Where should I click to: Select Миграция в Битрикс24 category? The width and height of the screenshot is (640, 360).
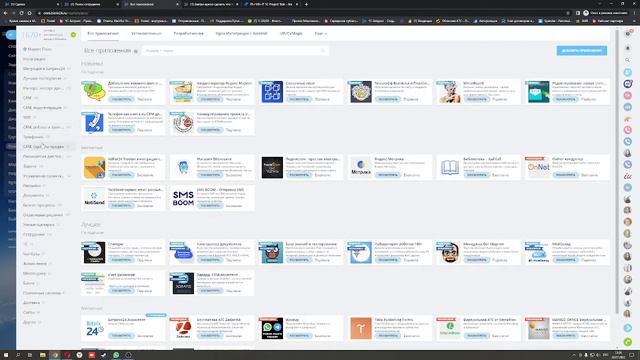(44, 69)
